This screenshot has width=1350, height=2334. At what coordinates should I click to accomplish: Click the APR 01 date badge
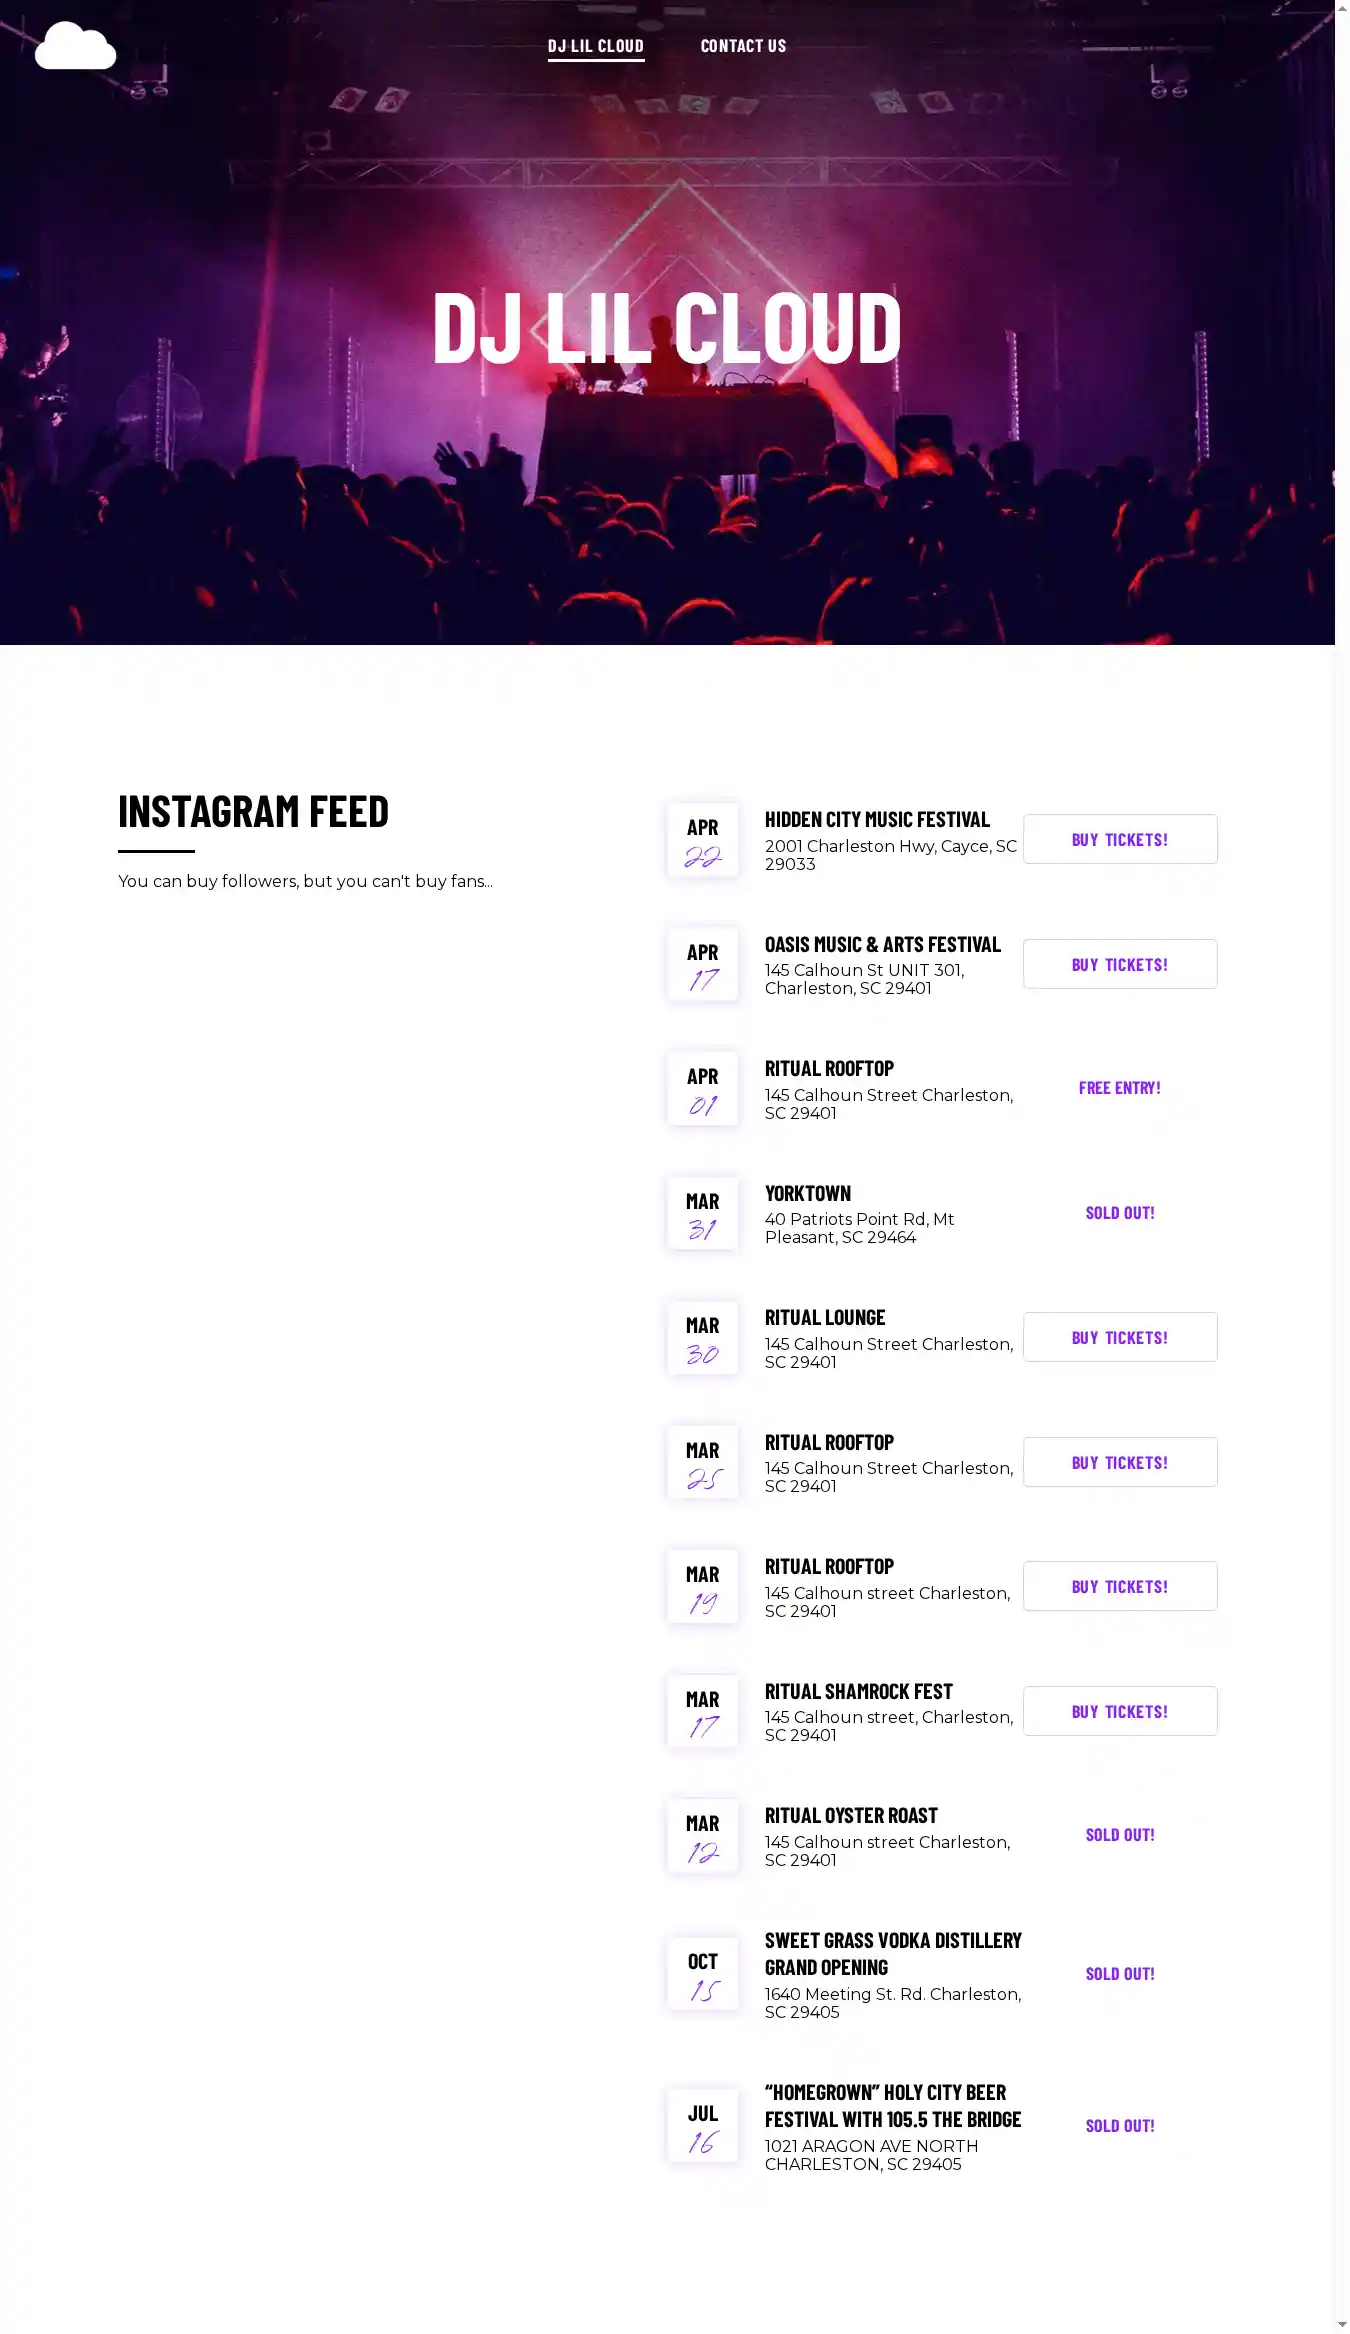click(x=703, y=1089)
